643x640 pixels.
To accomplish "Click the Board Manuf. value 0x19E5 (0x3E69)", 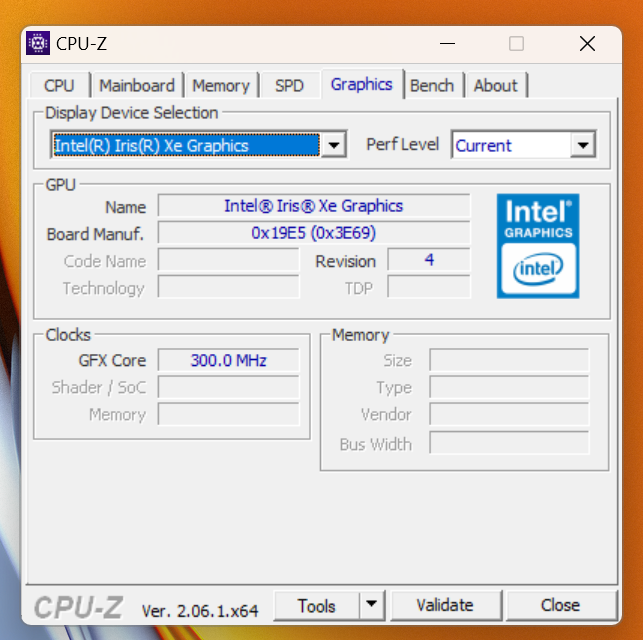I will (314, 233).
